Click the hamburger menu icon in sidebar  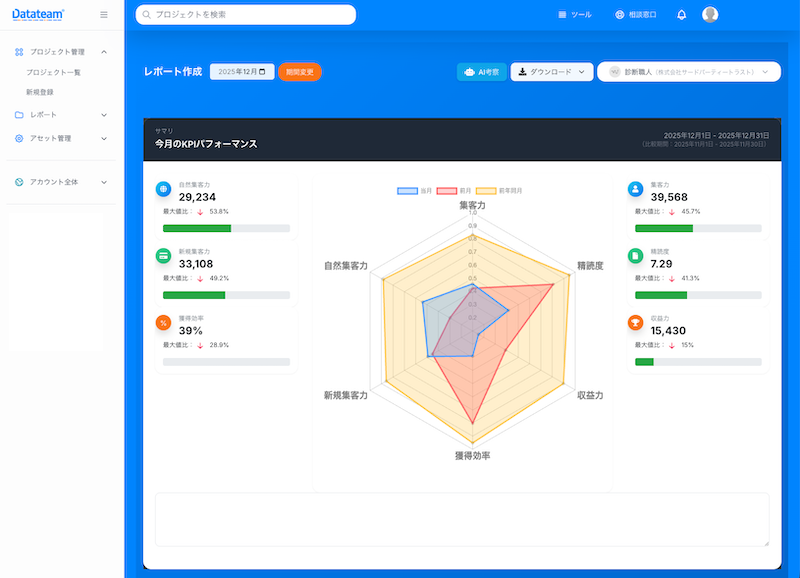point(104,15)
